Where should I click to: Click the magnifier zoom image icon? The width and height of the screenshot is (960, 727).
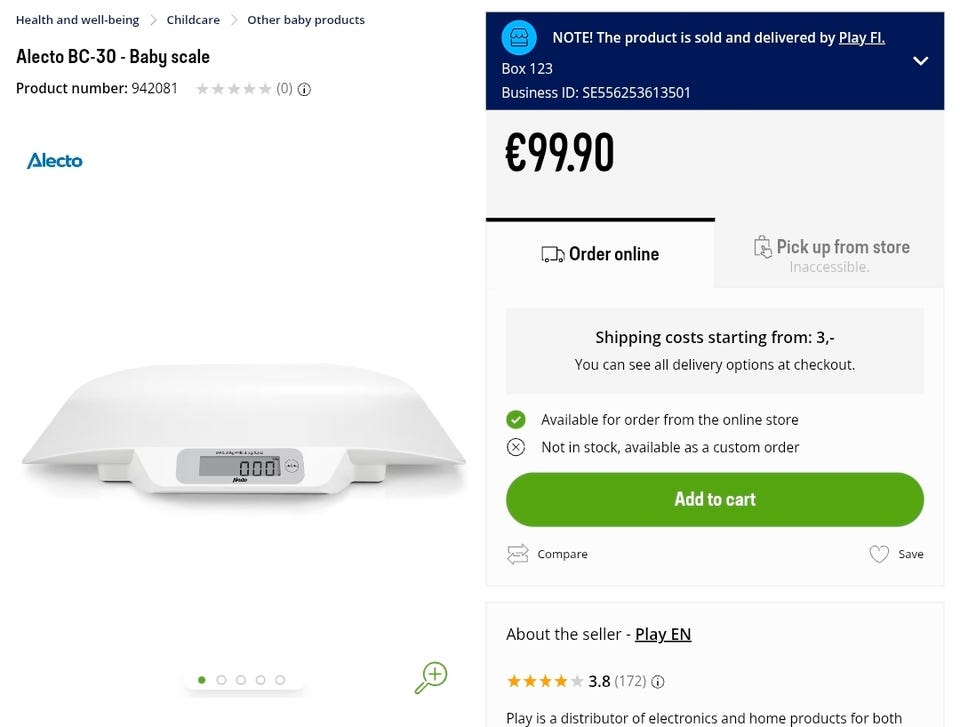[x=431, y=677]
